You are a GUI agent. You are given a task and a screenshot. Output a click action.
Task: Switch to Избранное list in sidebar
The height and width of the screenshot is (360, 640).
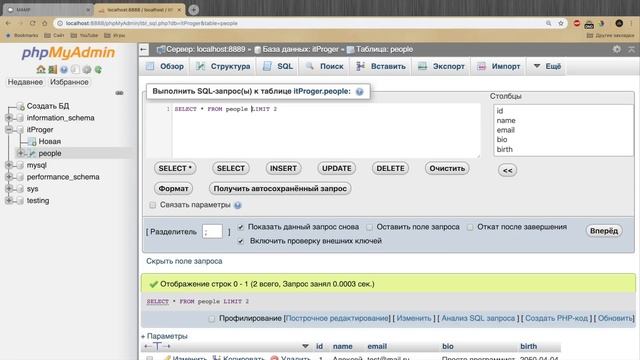coord(69,82)
